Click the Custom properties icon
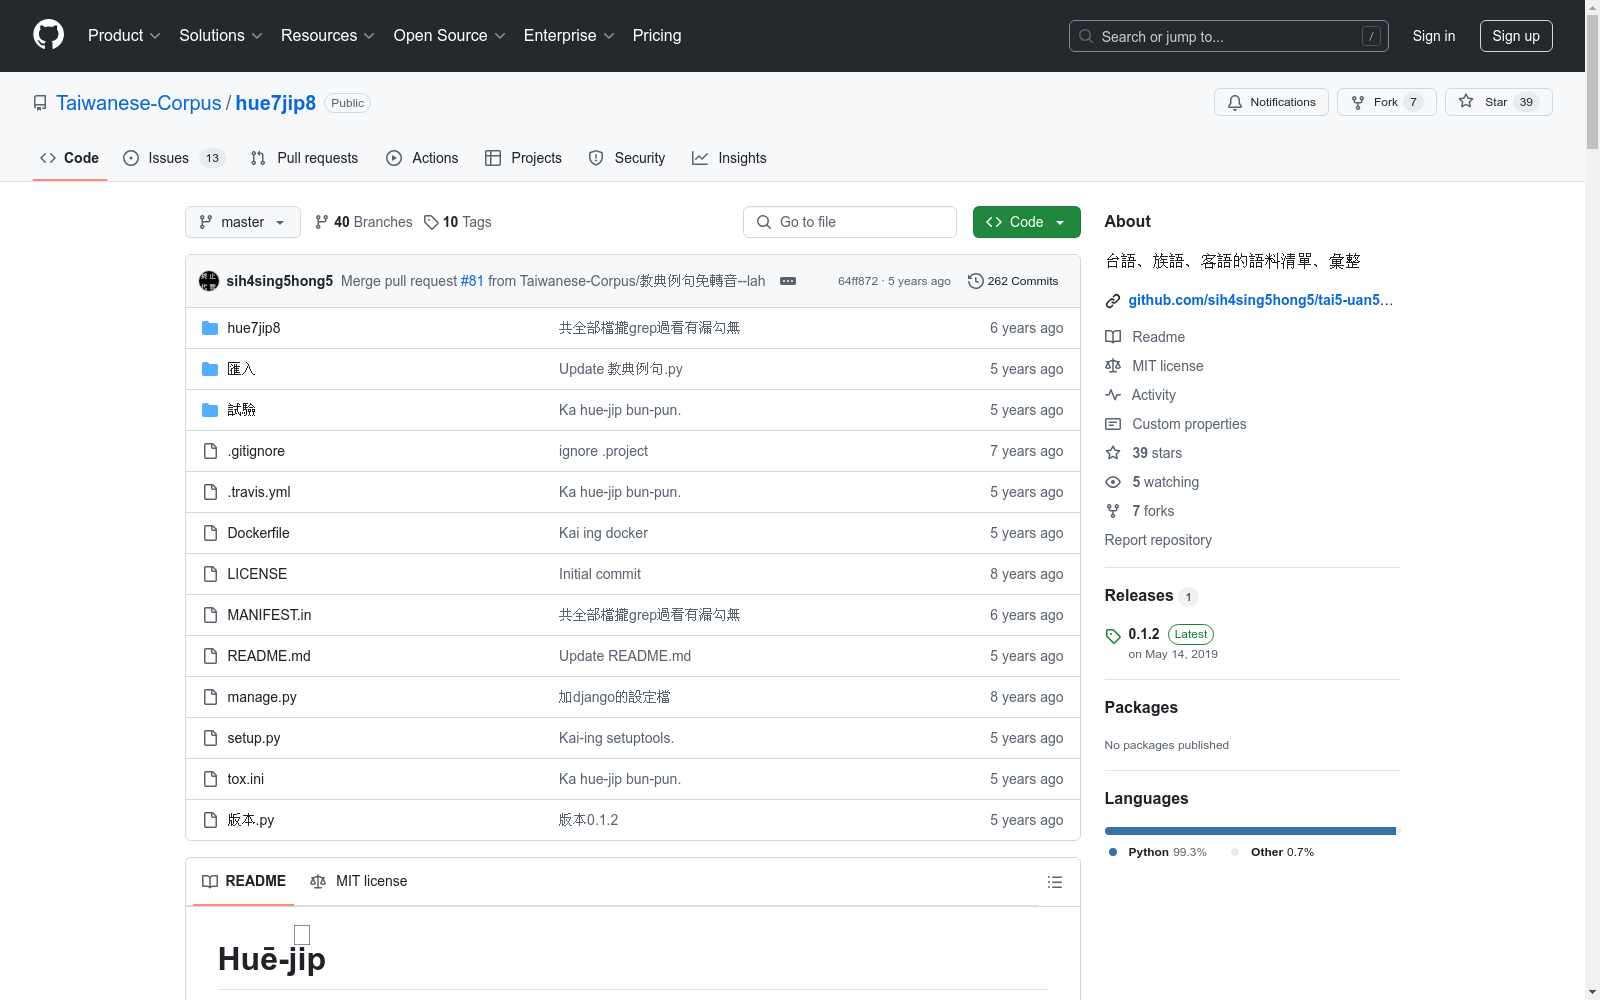 pyautogui.click(x=1113, y=424)
